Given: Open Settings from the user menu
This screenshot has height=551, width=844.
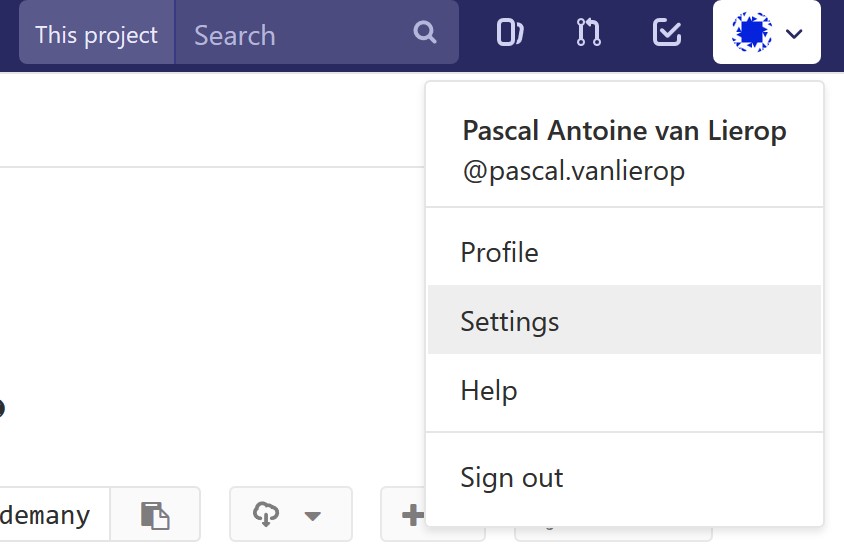Looking at the screenshot, I should pos(509,321).
